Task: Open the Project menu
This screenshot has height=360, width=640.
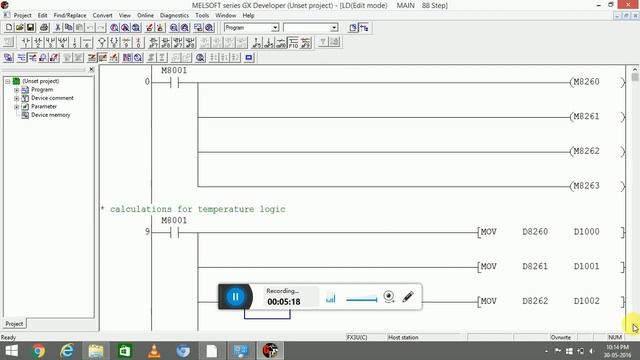Action: 22,16
